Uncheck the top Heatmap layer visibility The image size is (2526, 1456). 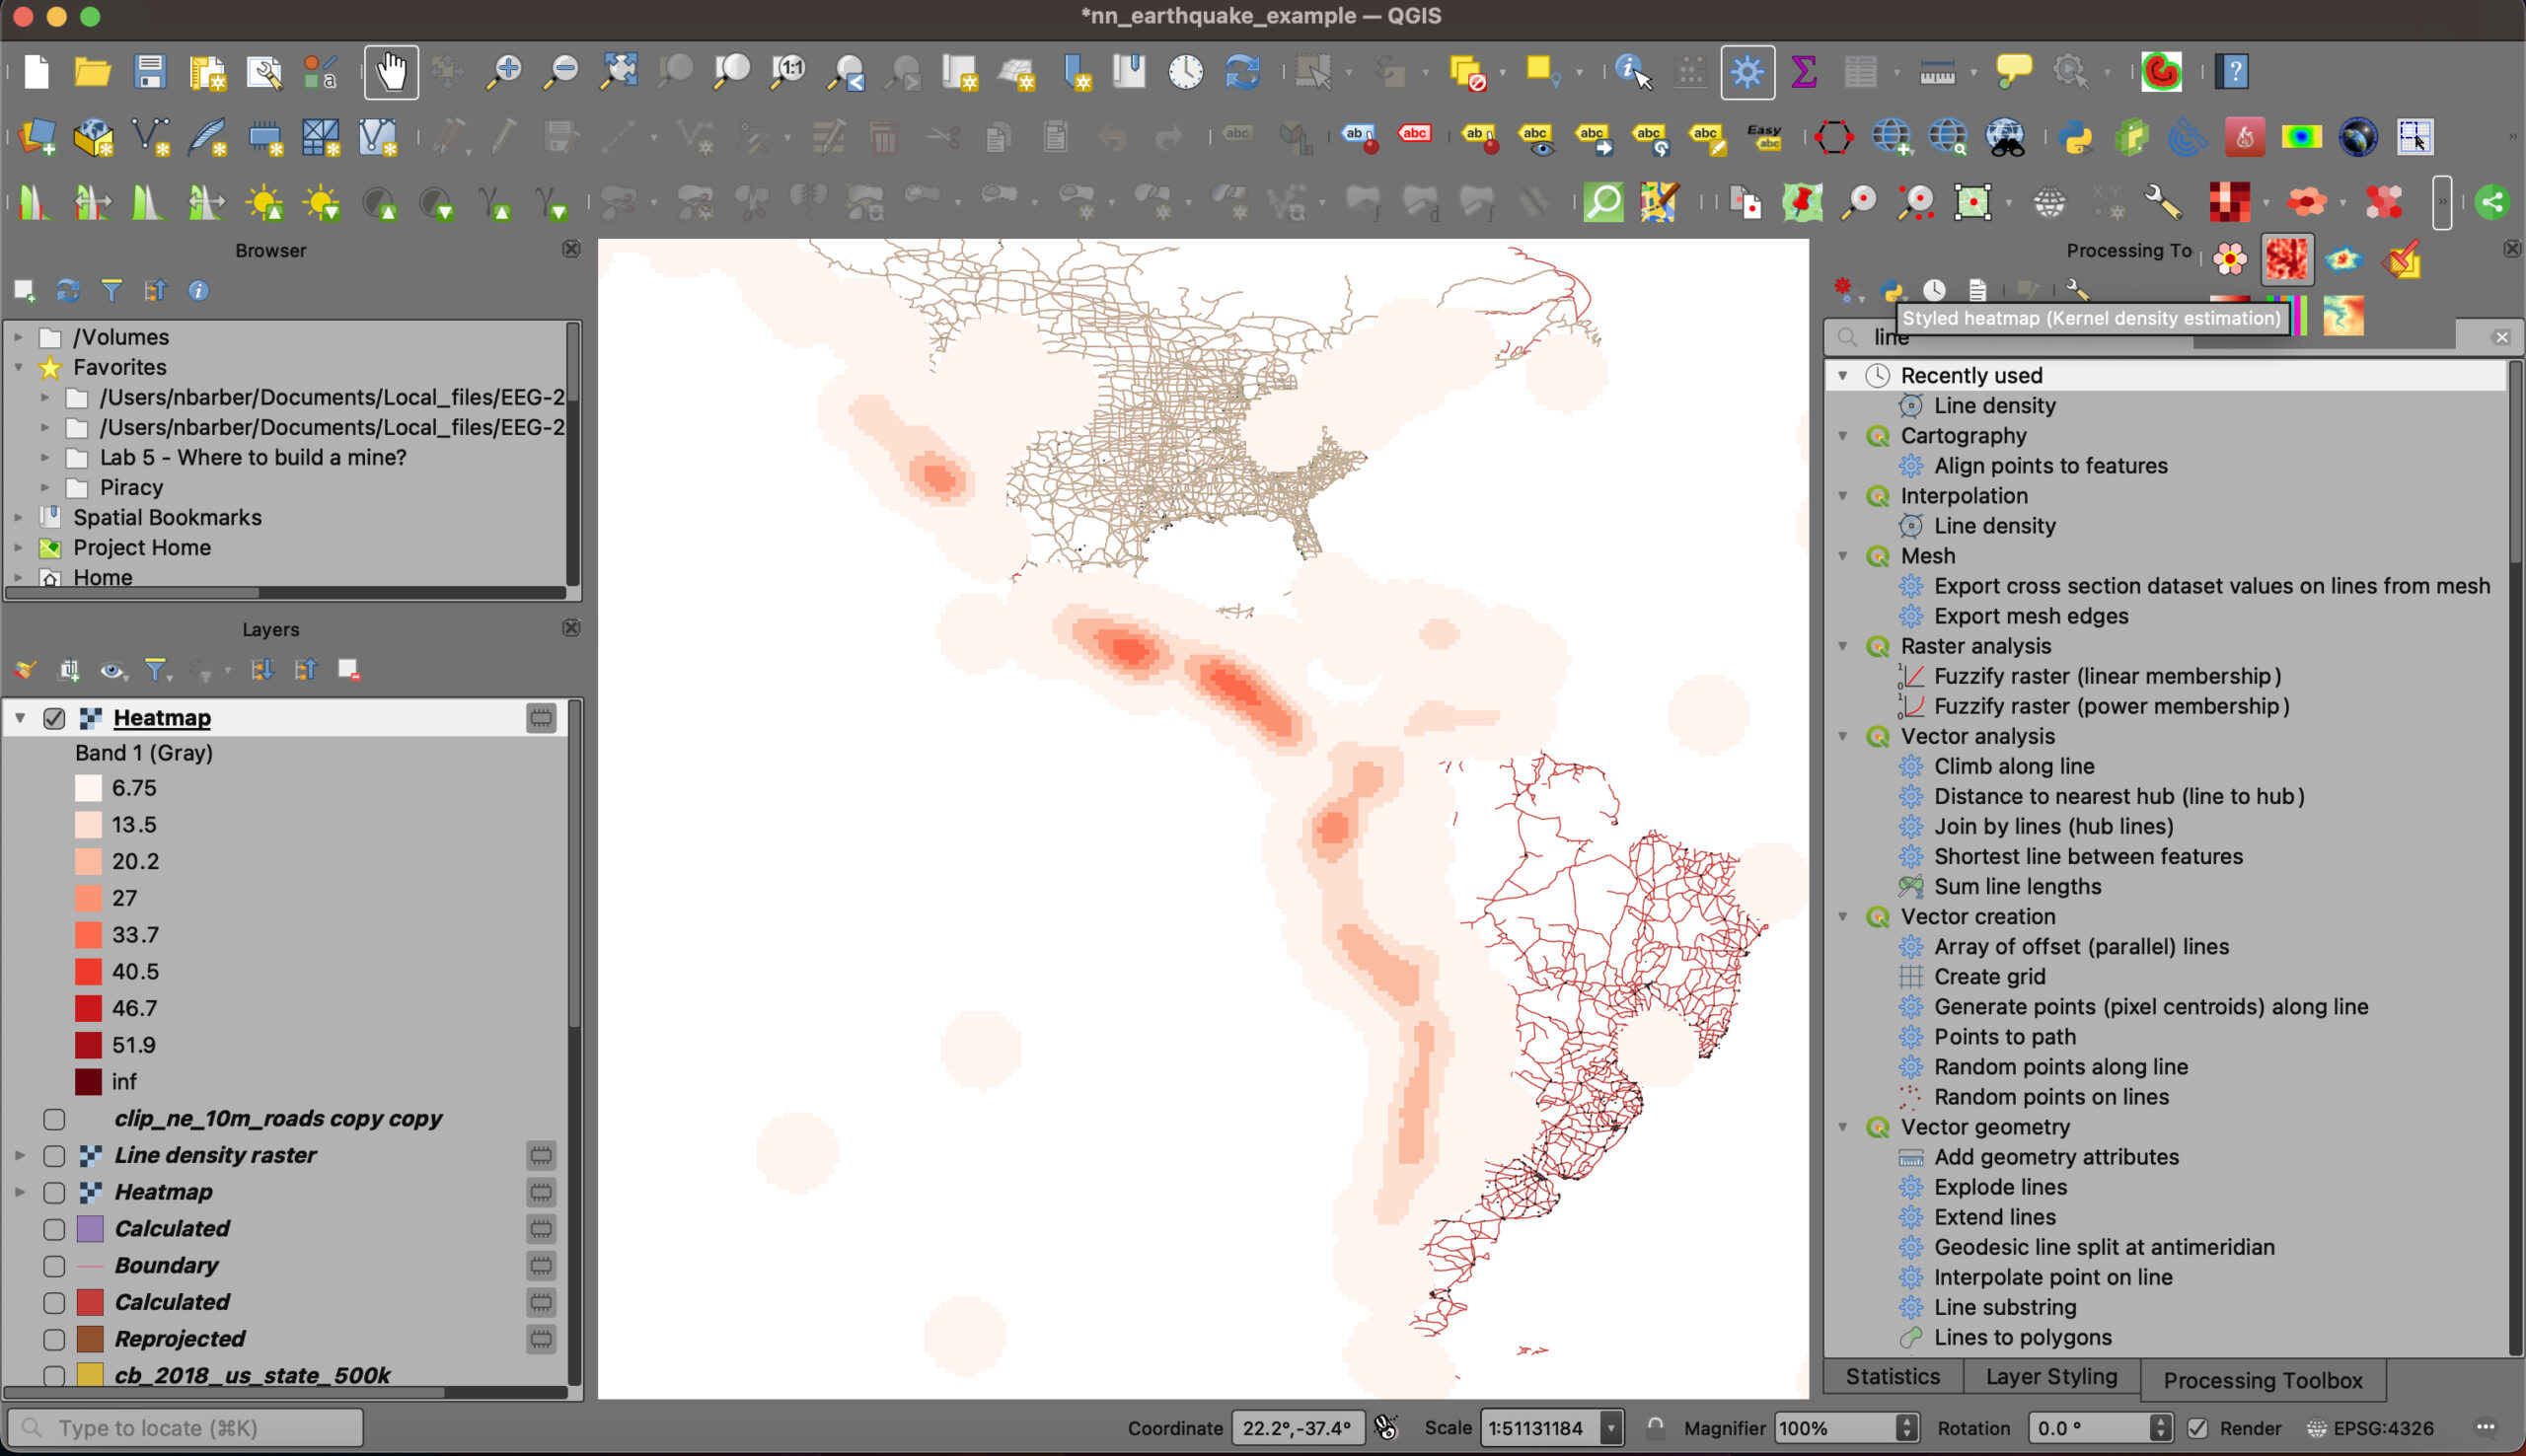click(x=54, y=718)
